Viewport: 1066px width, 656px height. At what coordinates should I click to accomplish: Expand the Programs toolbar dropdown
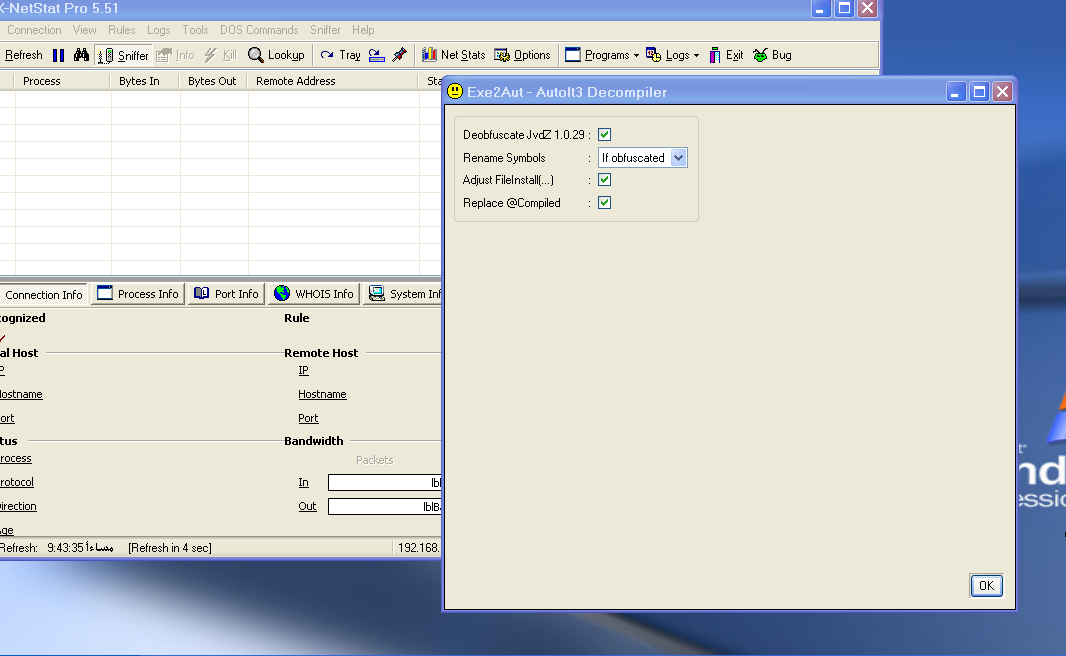(602, 55)
